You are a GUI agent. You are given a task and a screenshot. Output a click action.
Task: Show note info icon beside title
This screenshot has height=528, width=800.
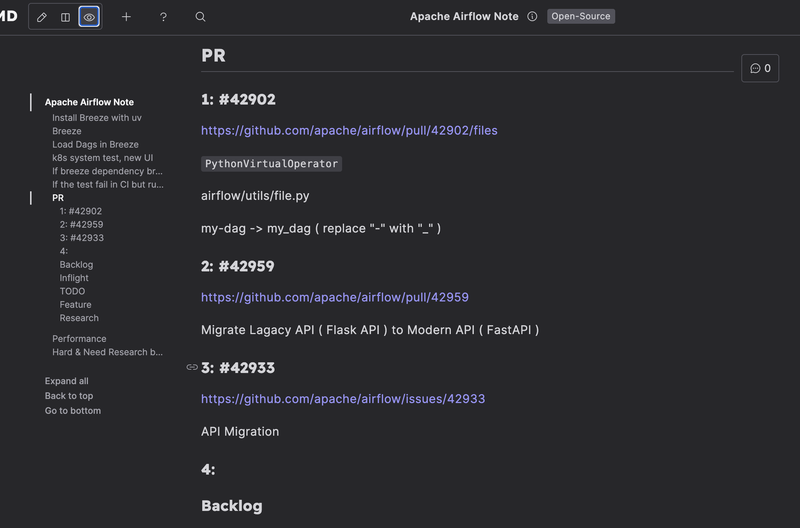532,16
